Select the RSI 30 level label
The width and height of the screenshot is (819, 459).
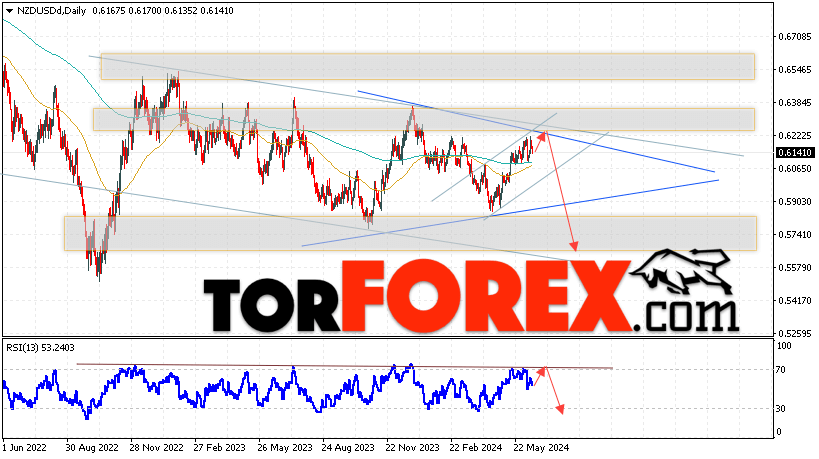pos(780,409)
